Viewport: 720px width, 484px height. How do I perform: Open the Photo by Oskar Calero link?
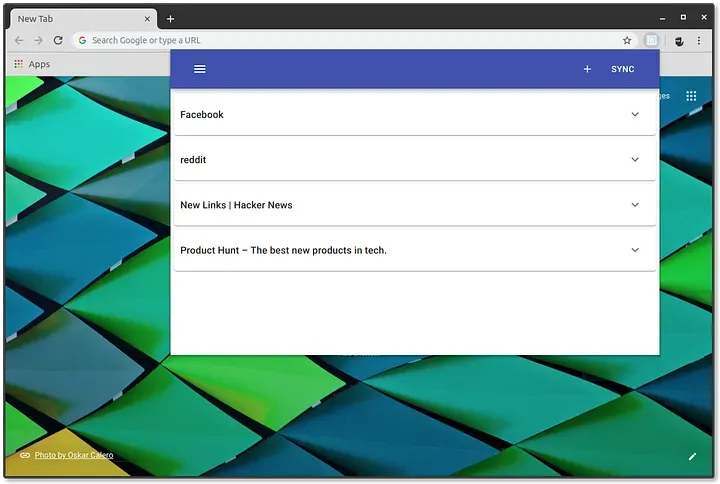point(74,455)
